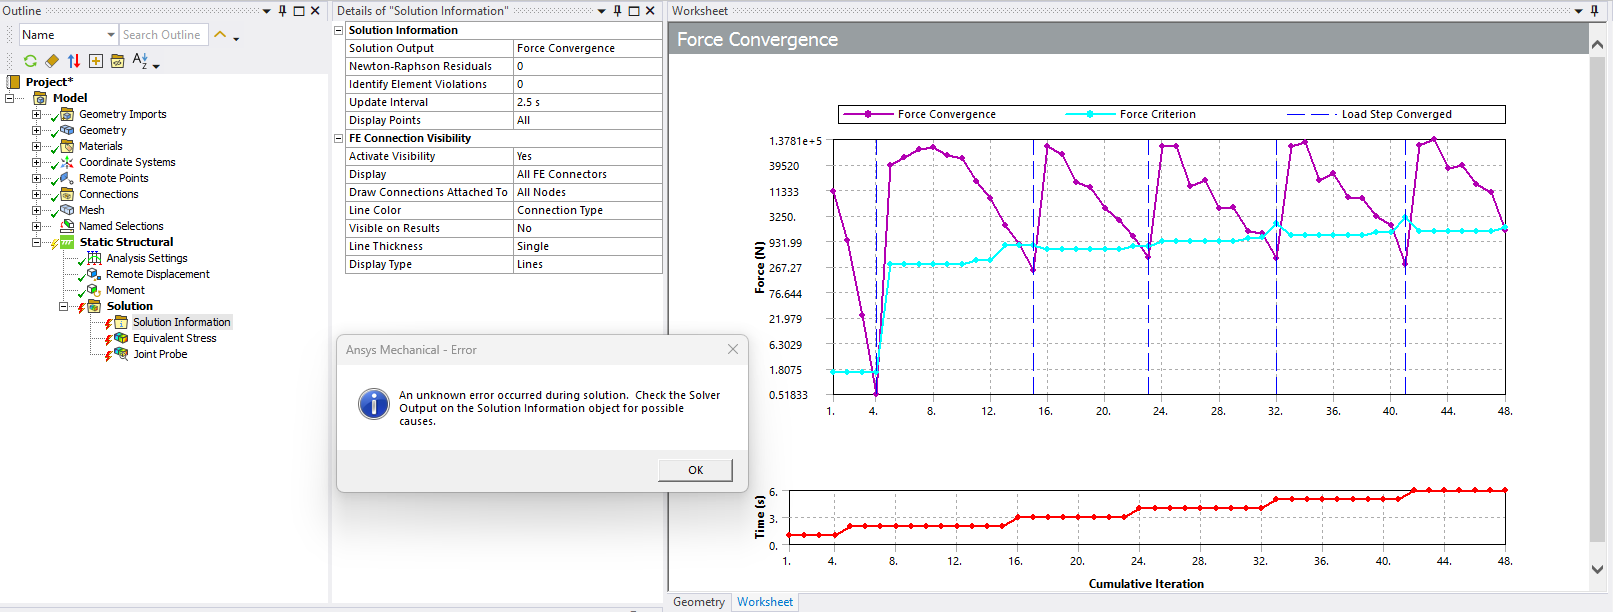The image size is (1613, 612).
Task: Open dropdown arrow next to A-Z sort
Action: coord(156,66)
